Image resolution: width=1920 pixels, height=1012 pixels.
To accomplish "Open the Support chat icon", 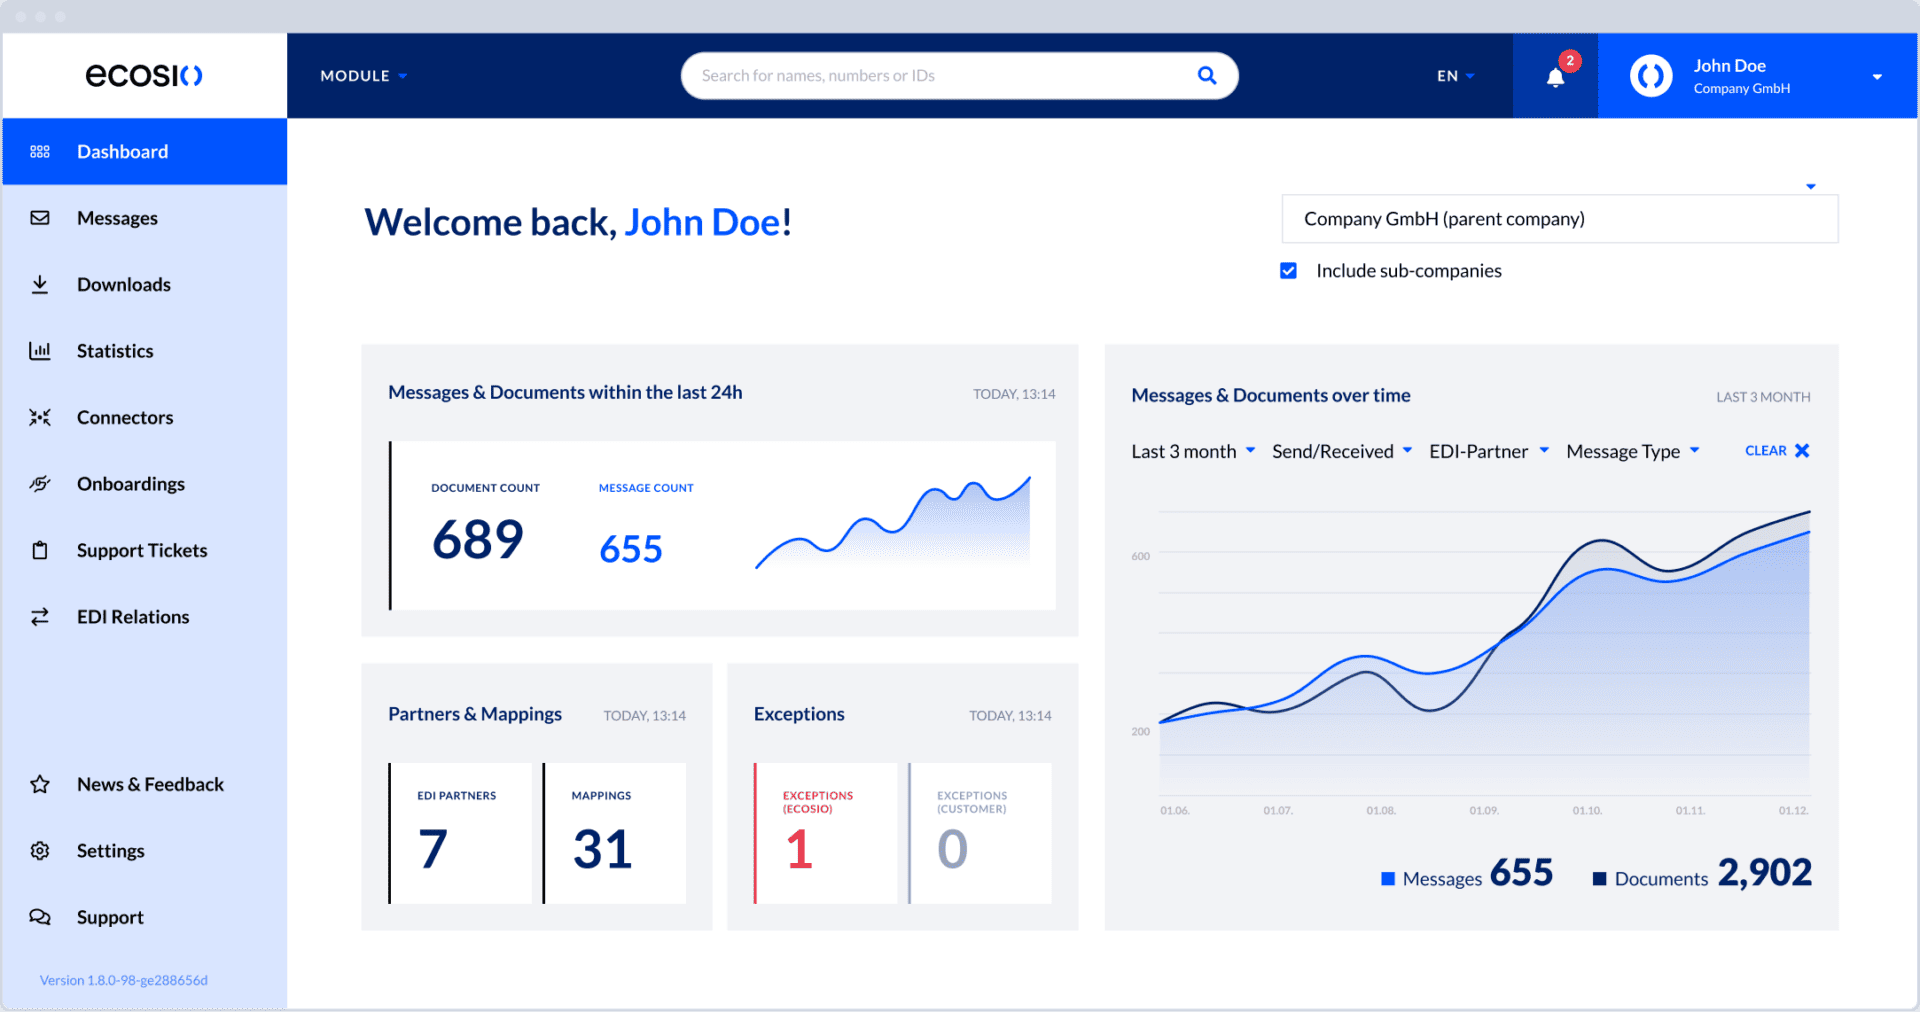I will [40, 917].
